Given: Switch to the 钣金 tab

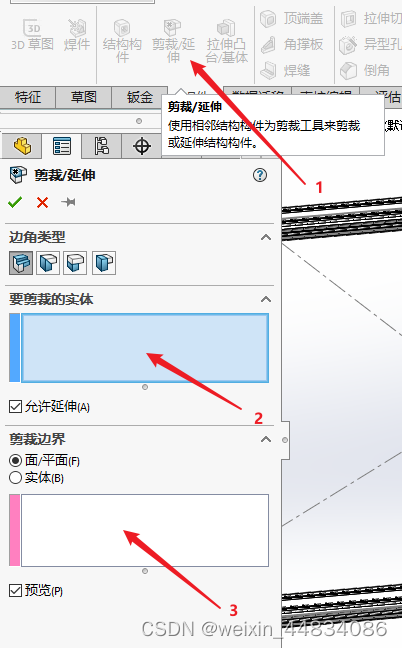Looking at the screenshot, I should [x=140, y=97].
